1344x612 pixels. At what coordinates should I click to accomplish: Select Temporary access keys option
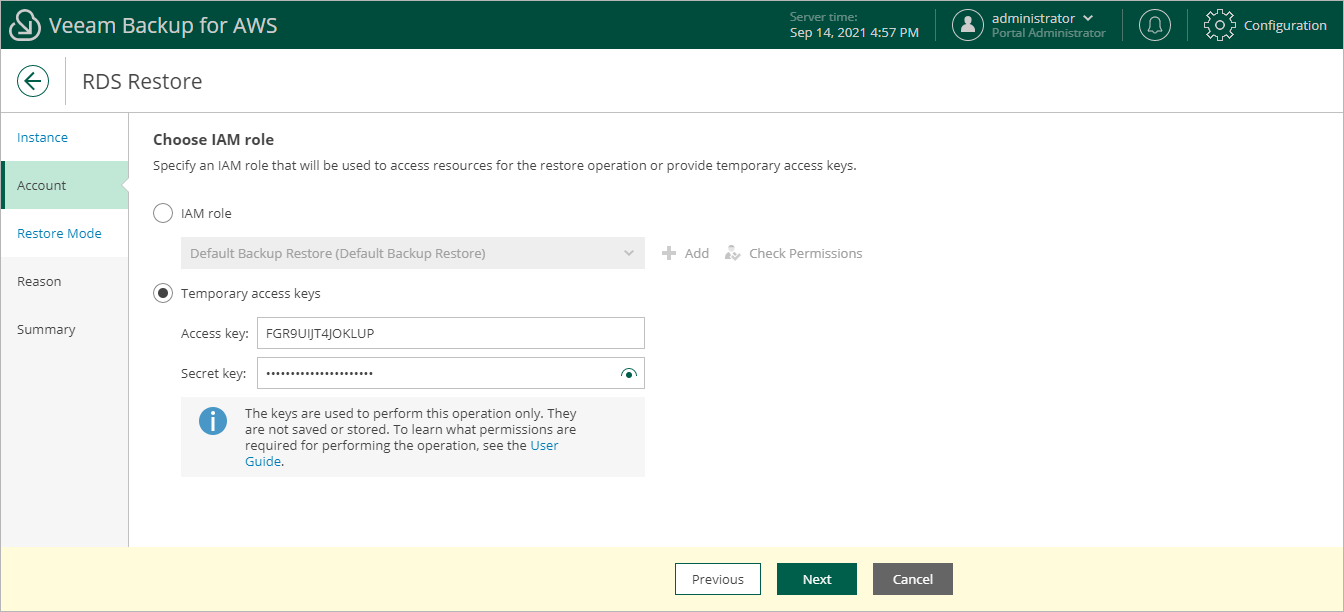(162, 293)
